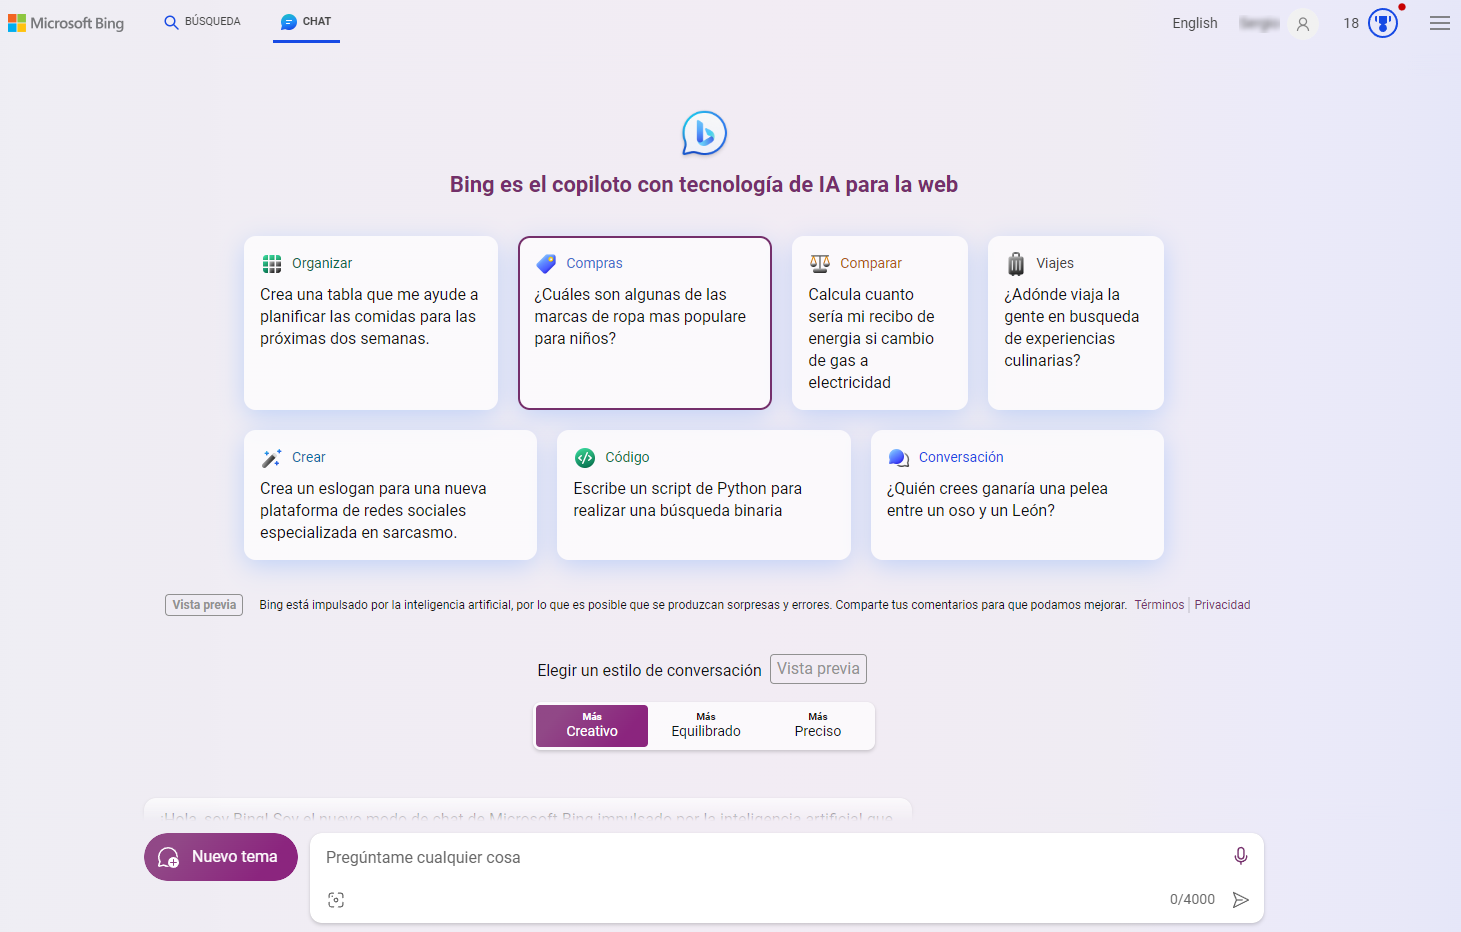
Task: Click the Viajes luggage icon
Action: tap(1016, 263)
